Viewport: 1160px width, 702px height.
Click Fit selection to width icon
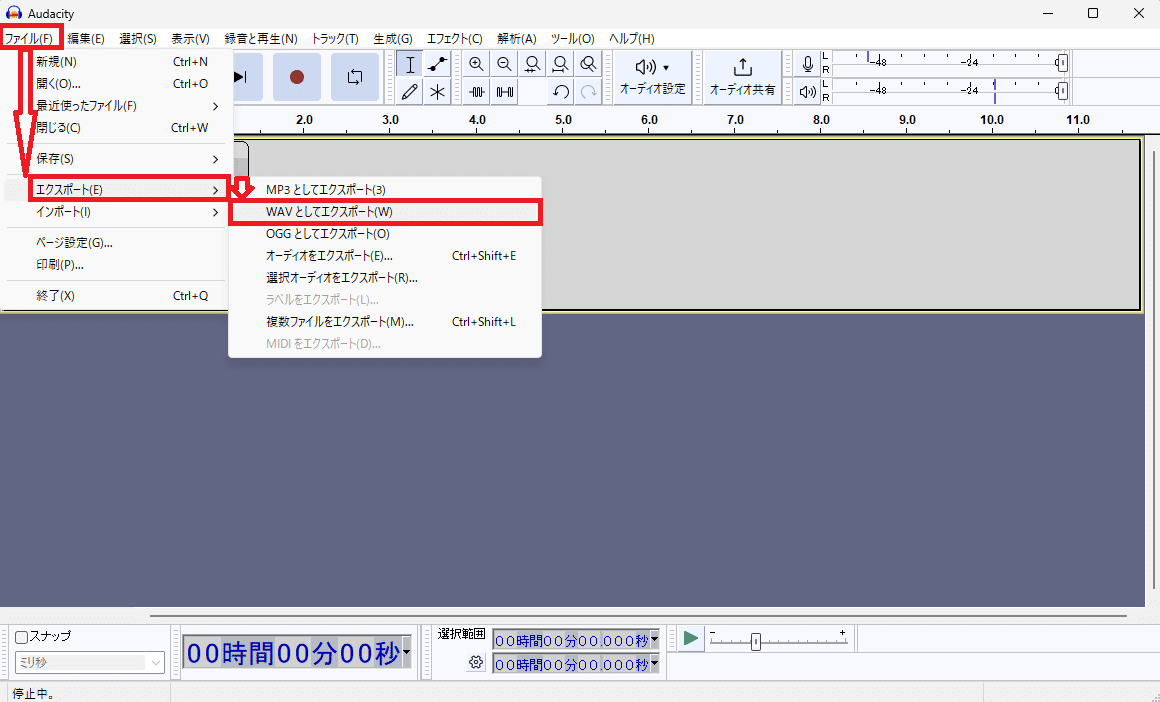[532, 64]
